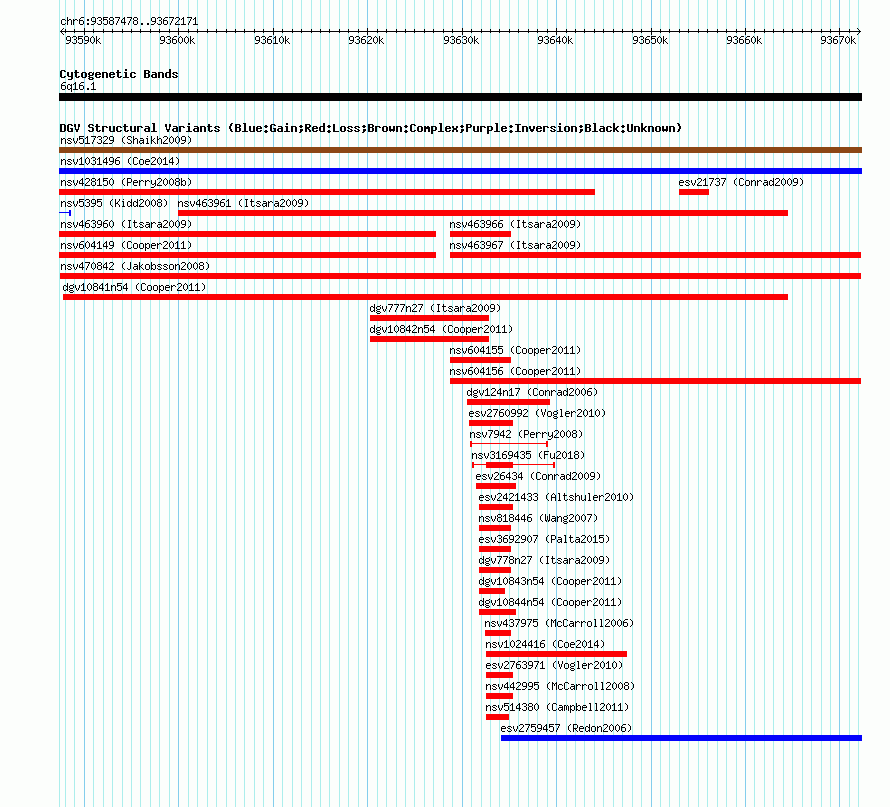Select the red nsv463966 bar

[x=480, y=234]
